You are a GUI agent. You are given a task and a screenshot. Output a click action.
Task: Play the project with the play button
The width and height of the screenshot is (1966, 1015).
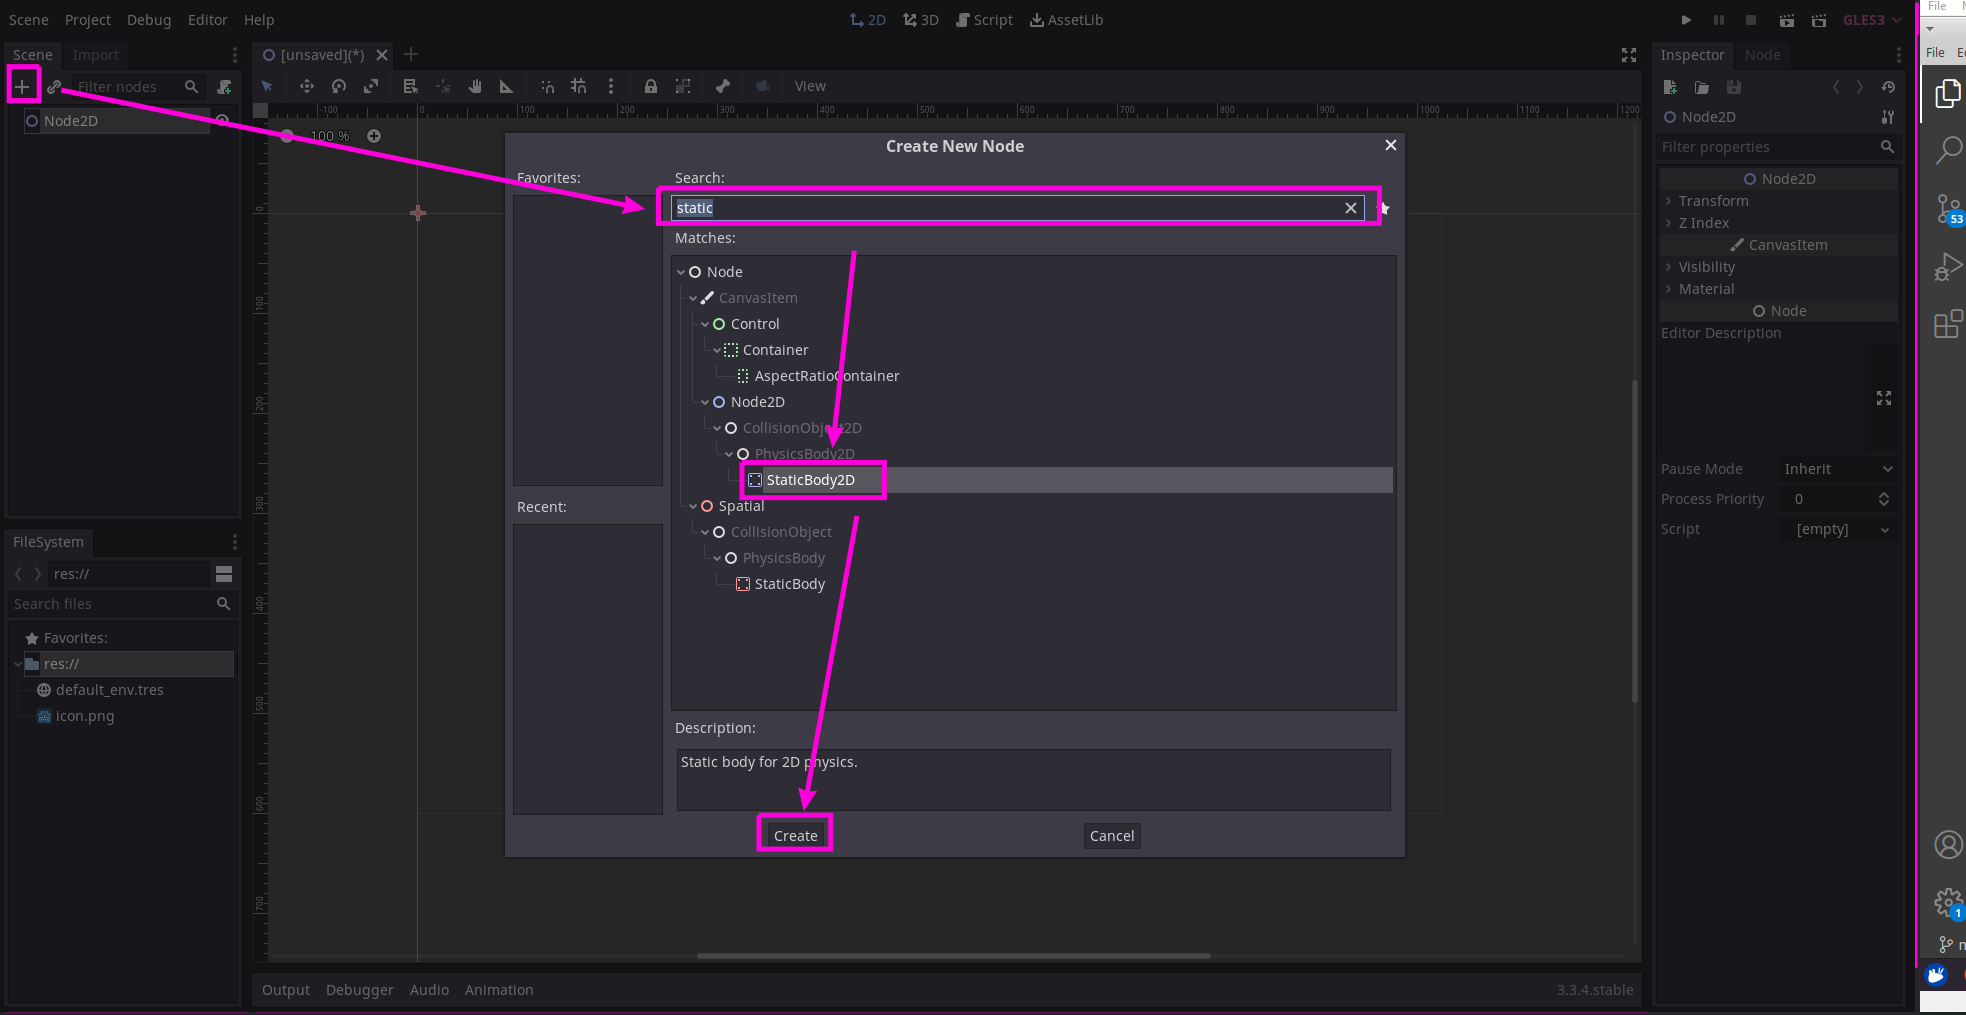click(x=1686, y=20)
